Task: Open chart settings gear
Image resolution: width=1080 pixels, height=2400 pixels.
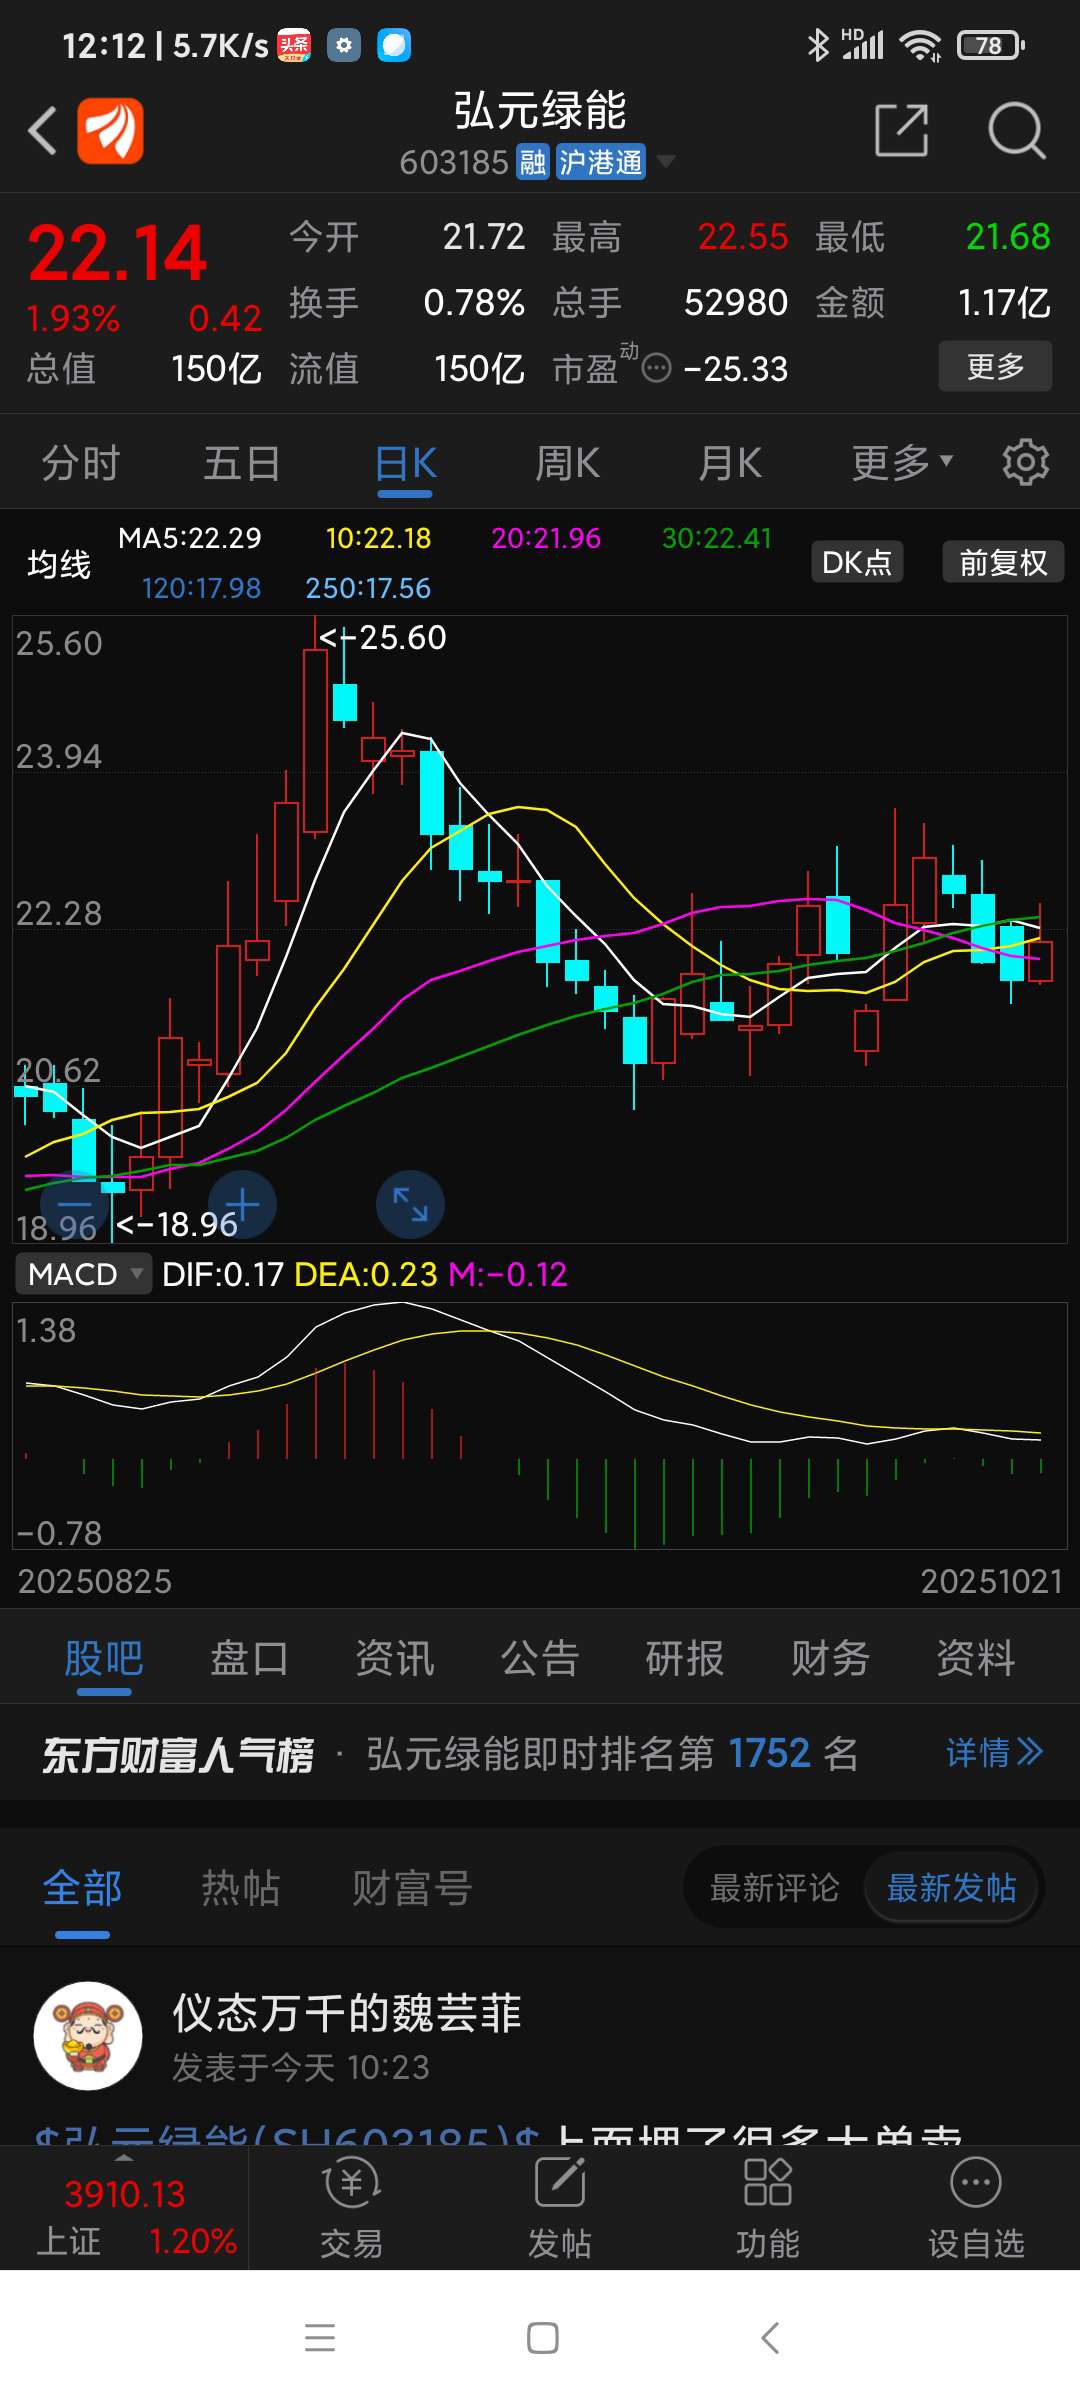Action: point(1026,462)
